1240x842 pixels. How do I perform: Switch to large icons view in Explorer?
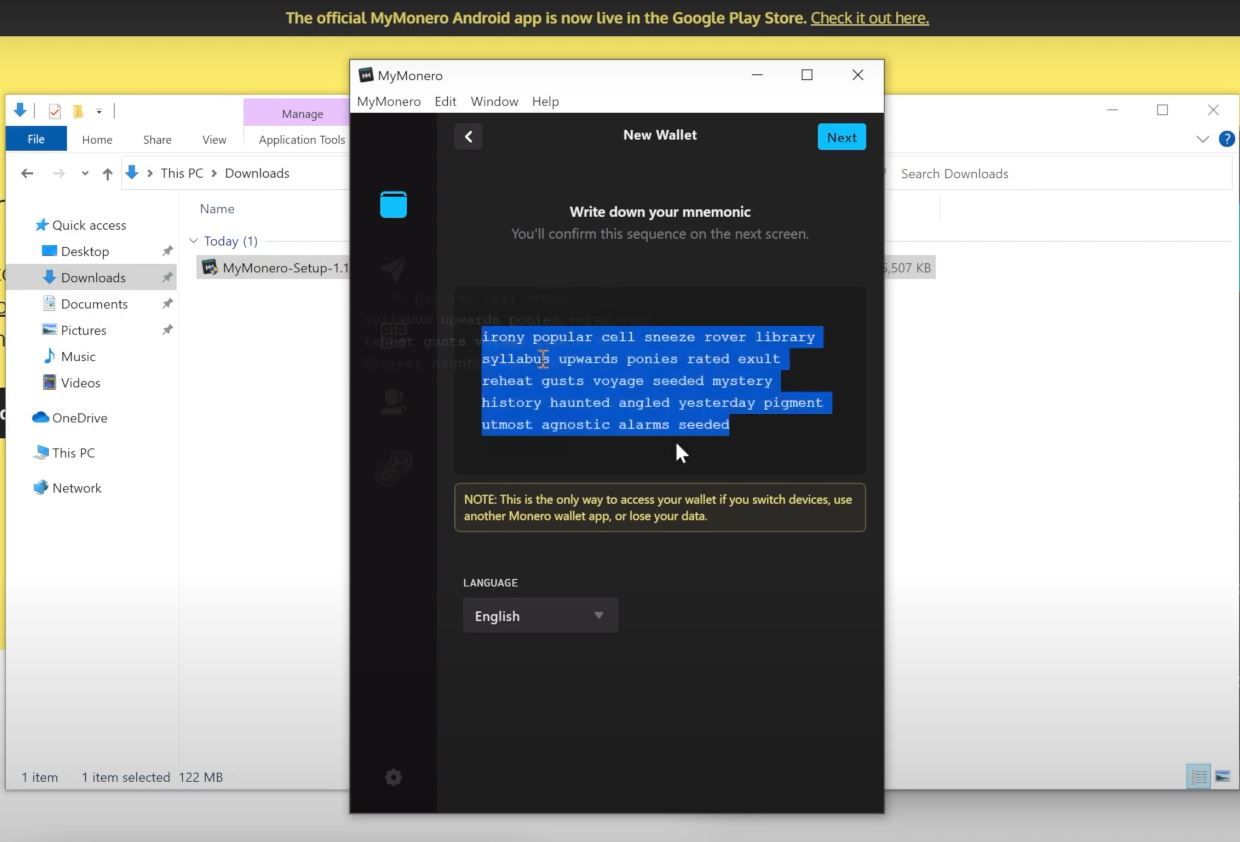[x=1222, y=776]
